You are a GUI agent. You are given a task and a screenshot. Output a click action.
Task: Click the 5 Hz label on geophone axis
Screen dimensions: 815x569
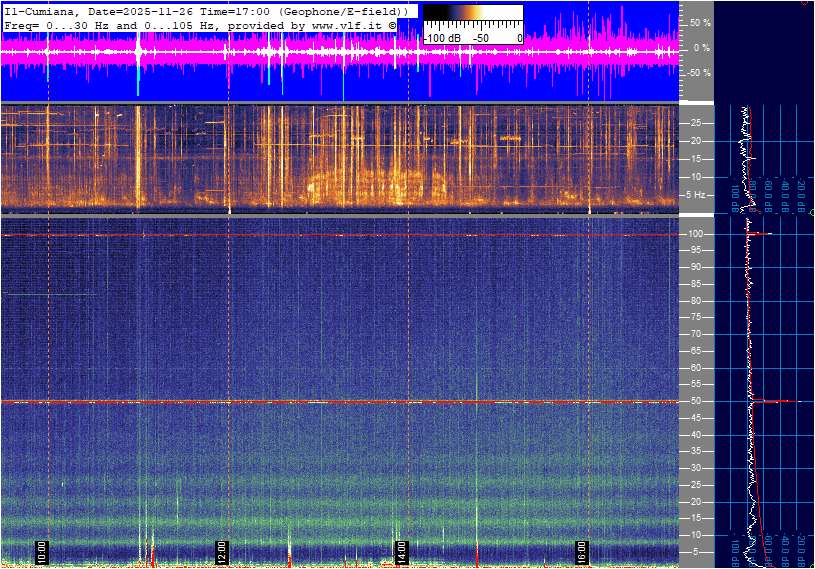[699, 195]
